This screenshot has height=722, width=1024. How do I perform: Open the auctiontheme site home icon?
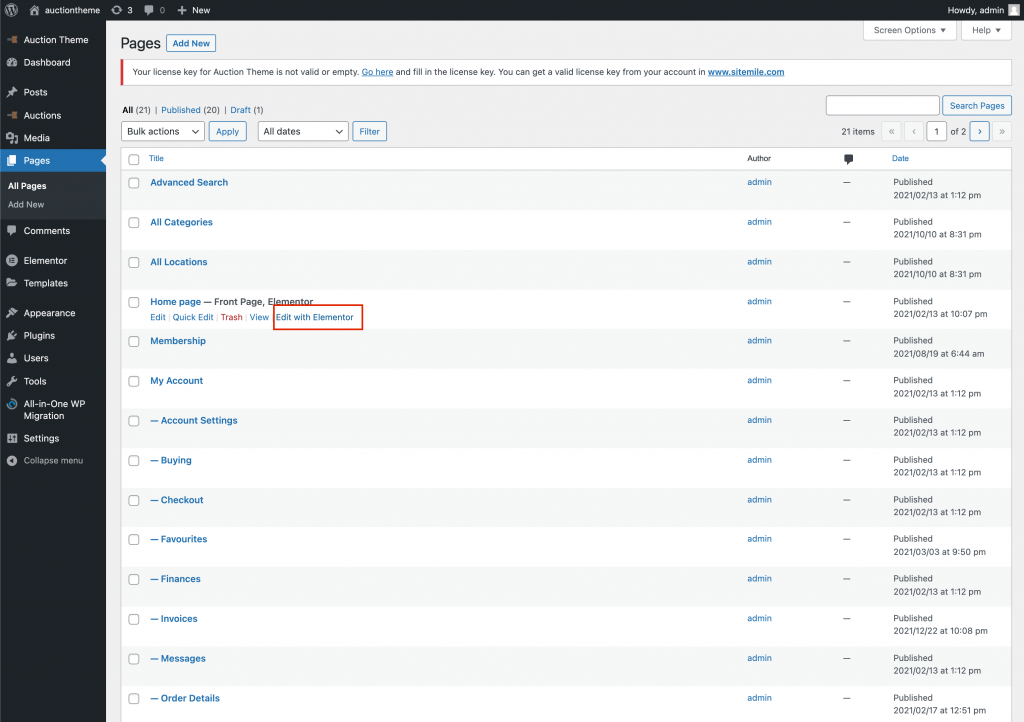point(34,10)
